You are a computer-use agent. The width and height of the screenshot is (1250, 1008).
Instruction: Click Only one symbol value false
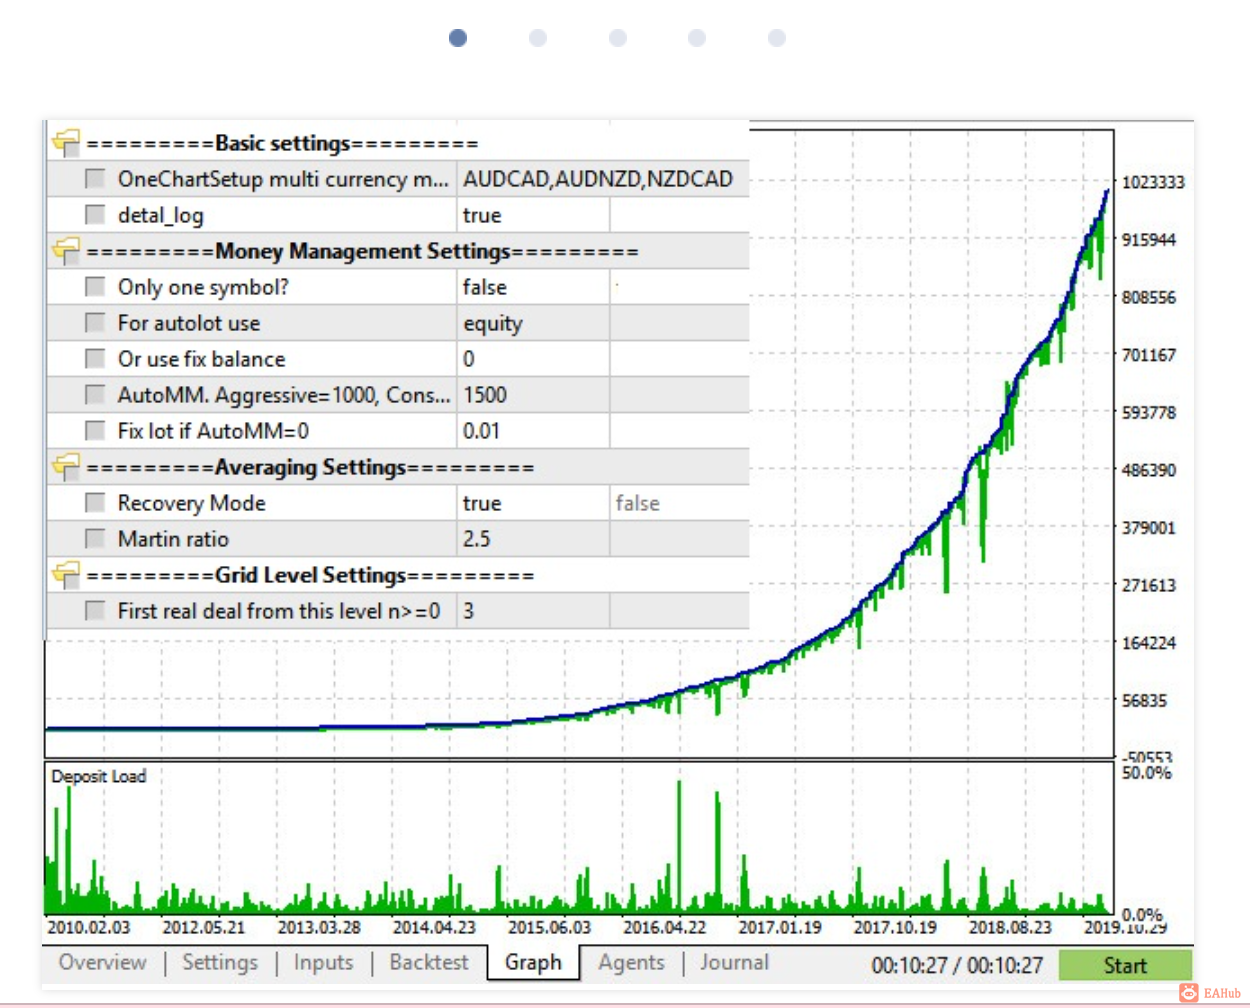click(533, 287)
